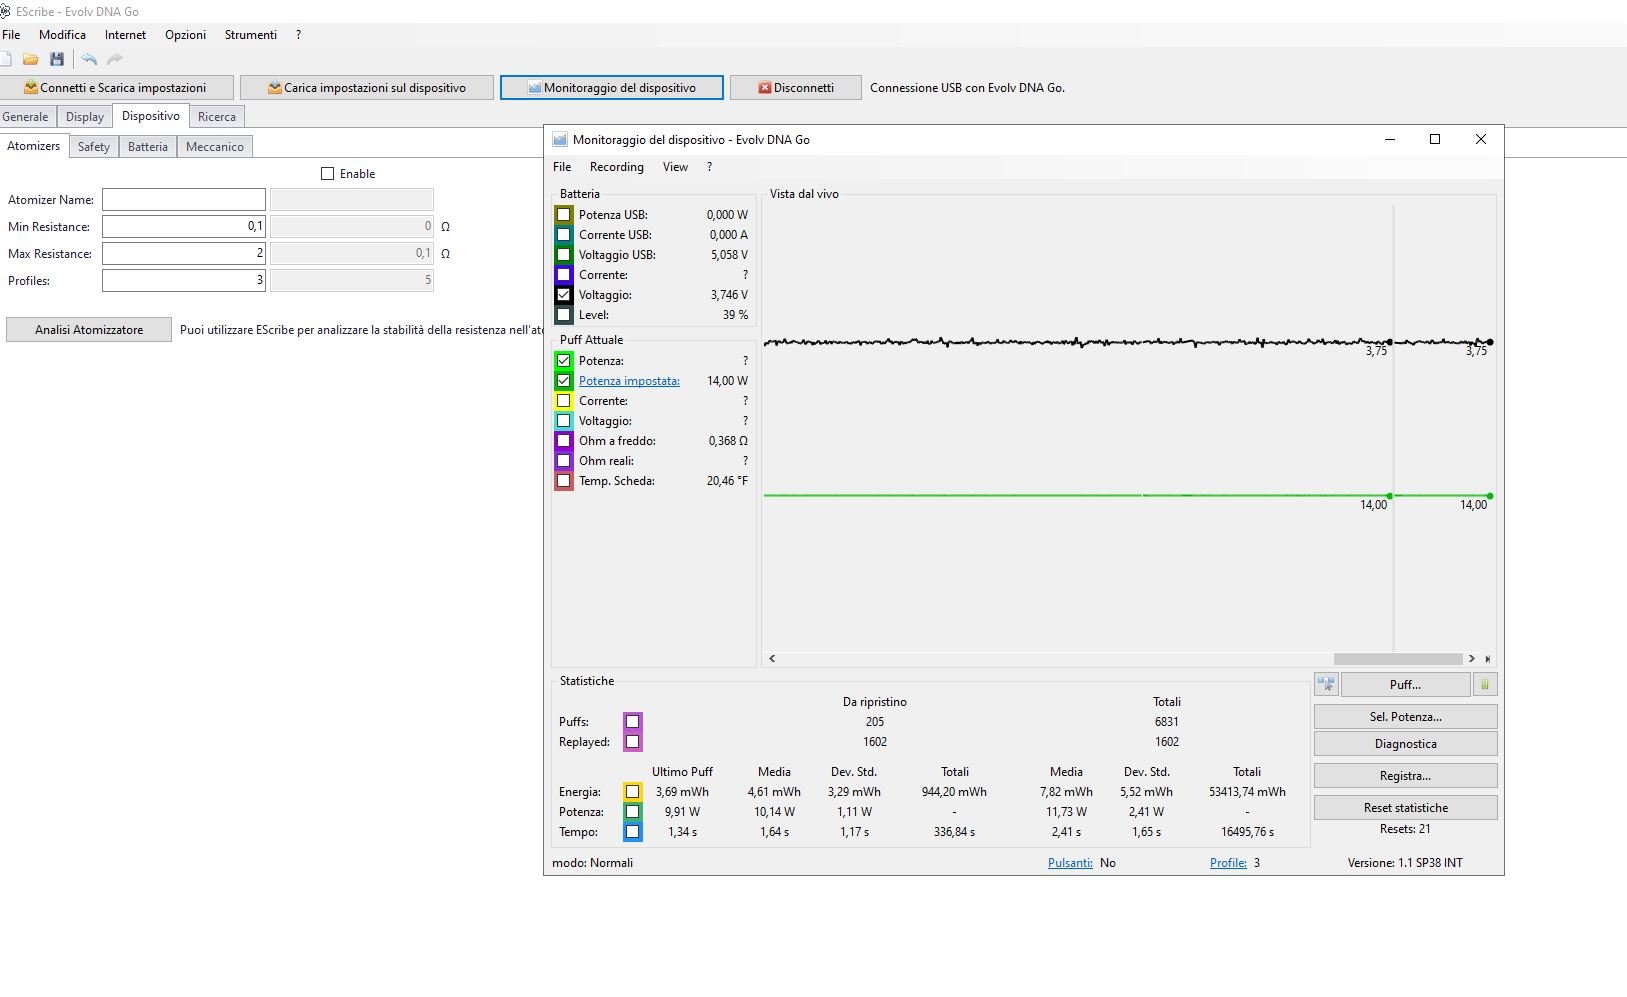Pause live view with the pause icon
The image size is (1627, 997).
pos(1485,685)
